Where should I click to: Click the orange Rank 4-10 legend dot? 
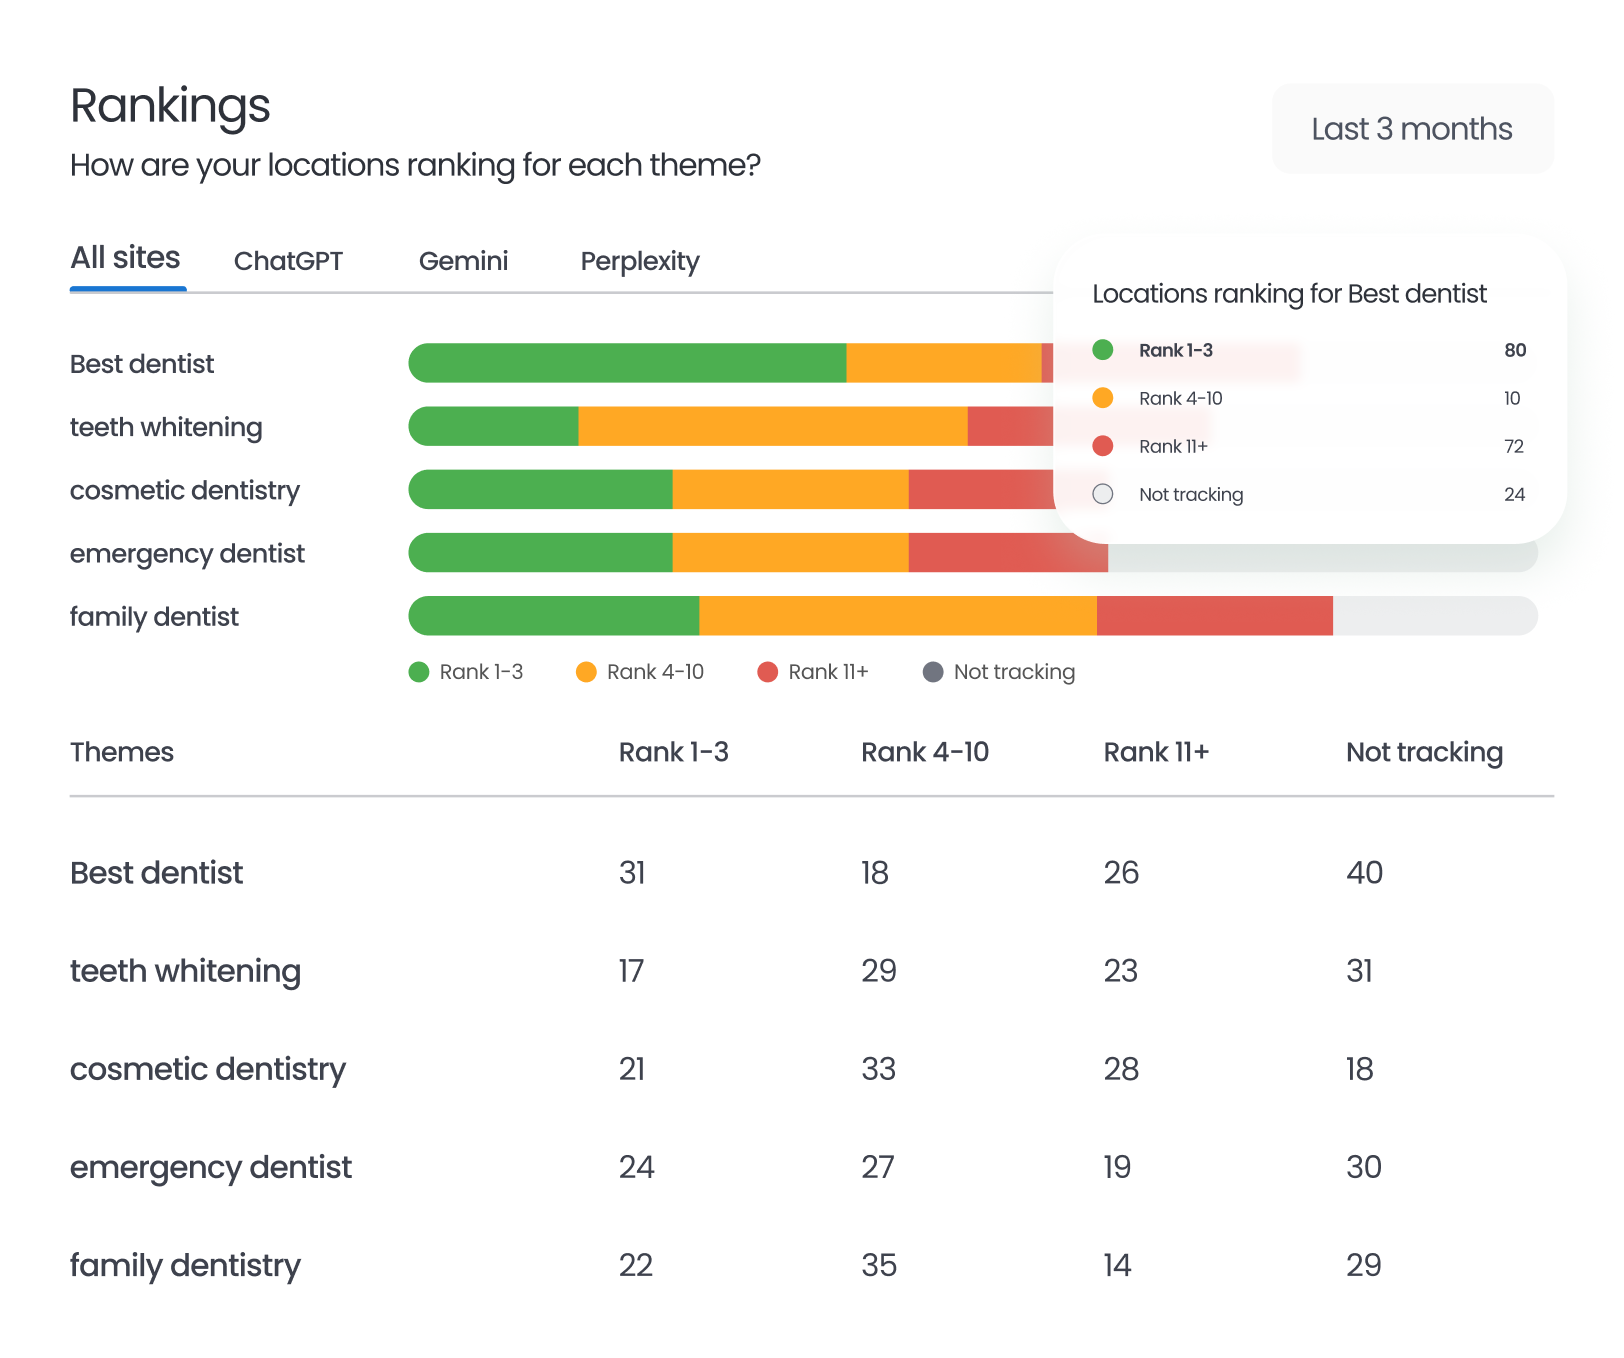586,672
